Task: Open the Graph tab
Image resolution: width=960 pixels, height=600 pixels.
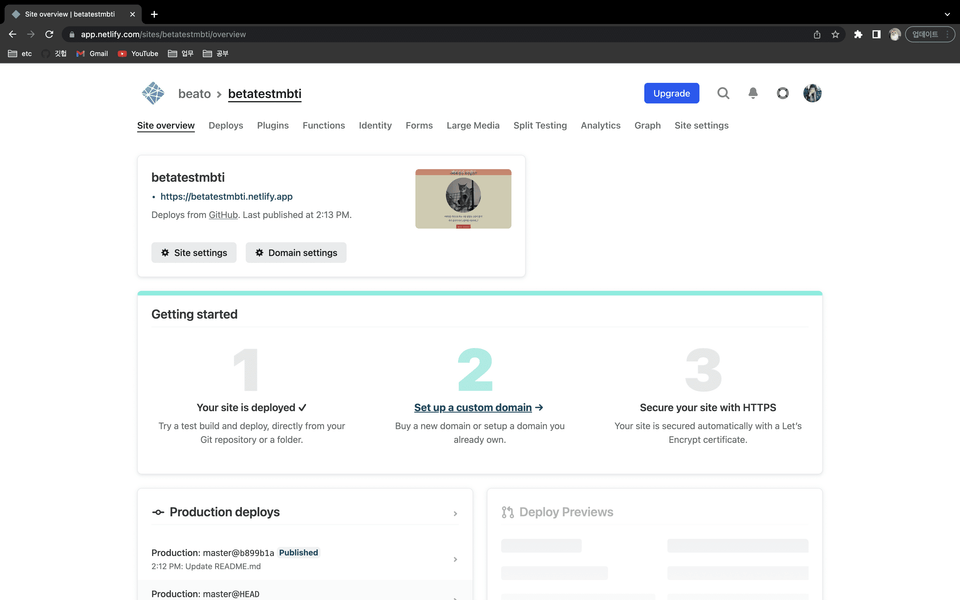Action: click(x=647, y=125)
